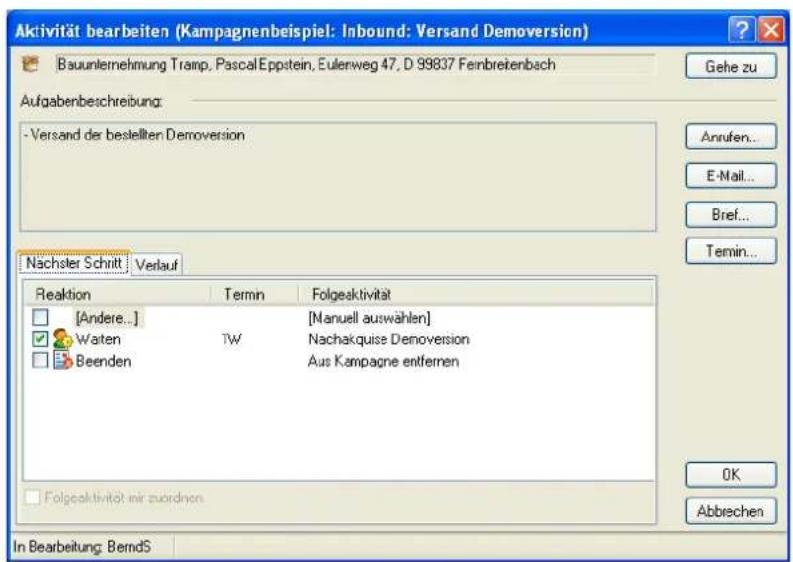Open the E-Mail... button
This screenshot has width=793, height=562.
tap(731, 176)
